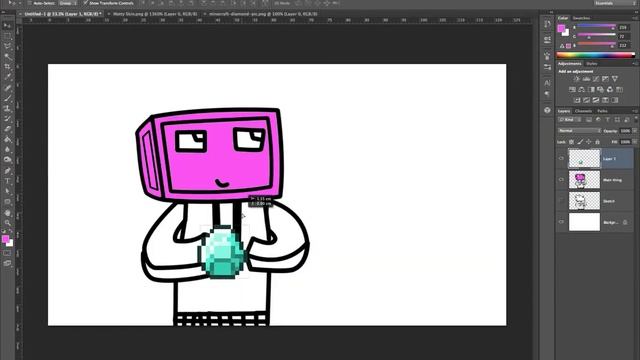Select the Eyedropper tool
The height and width of the screenshot is (360, 640).
click(7, 76)
